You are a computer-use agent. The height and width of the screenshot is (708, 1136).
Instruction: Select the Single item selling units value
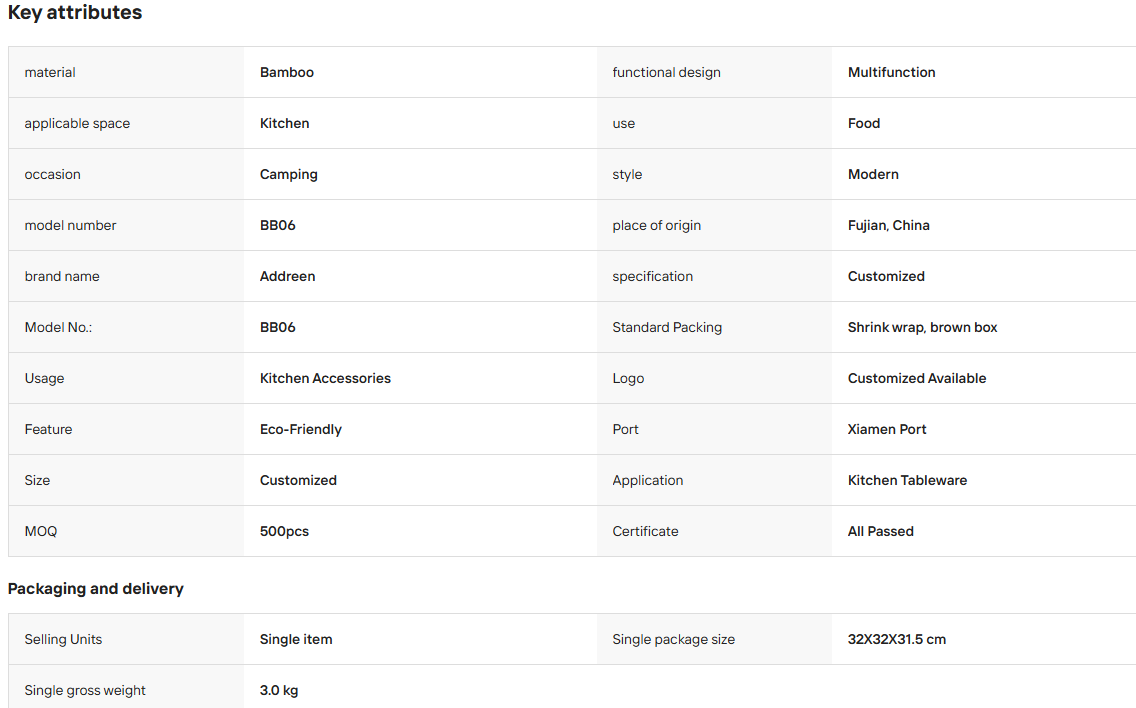click(x=296, y=639)
